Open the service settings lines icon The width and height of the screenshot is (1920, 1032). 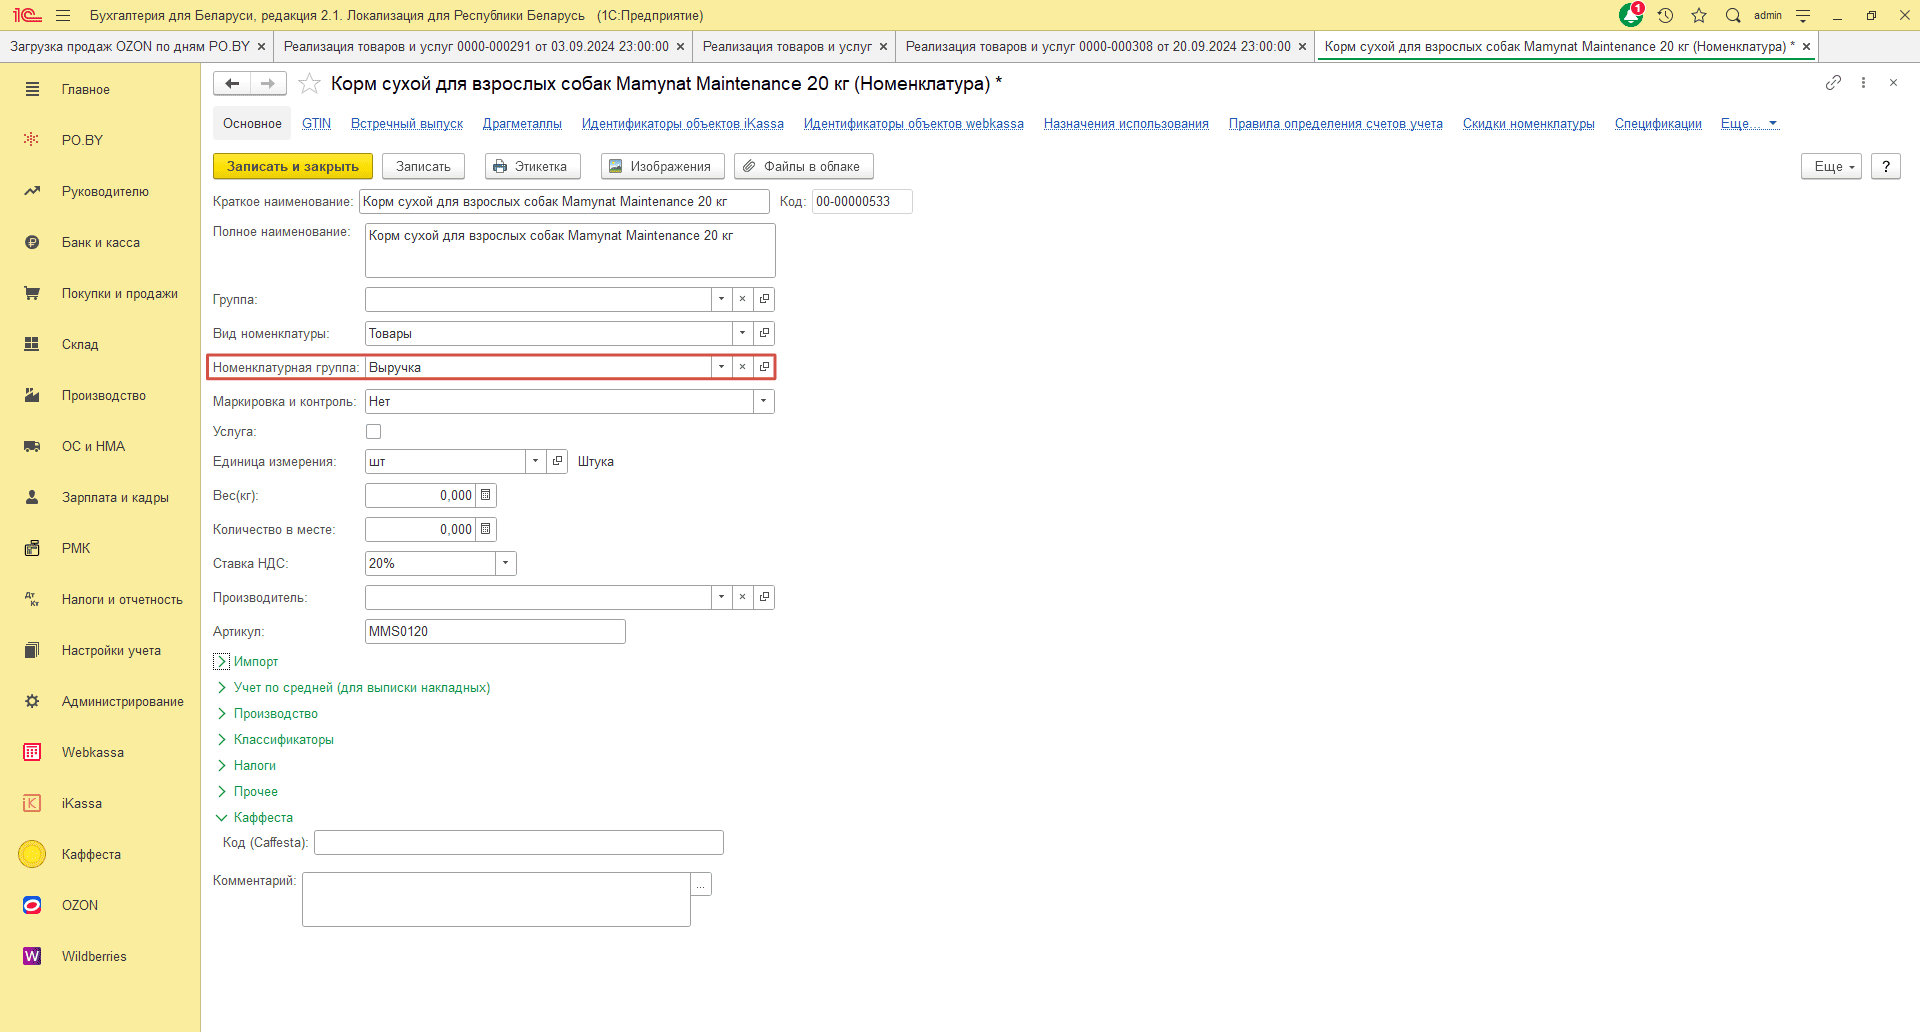click(x=1803, y=15)
